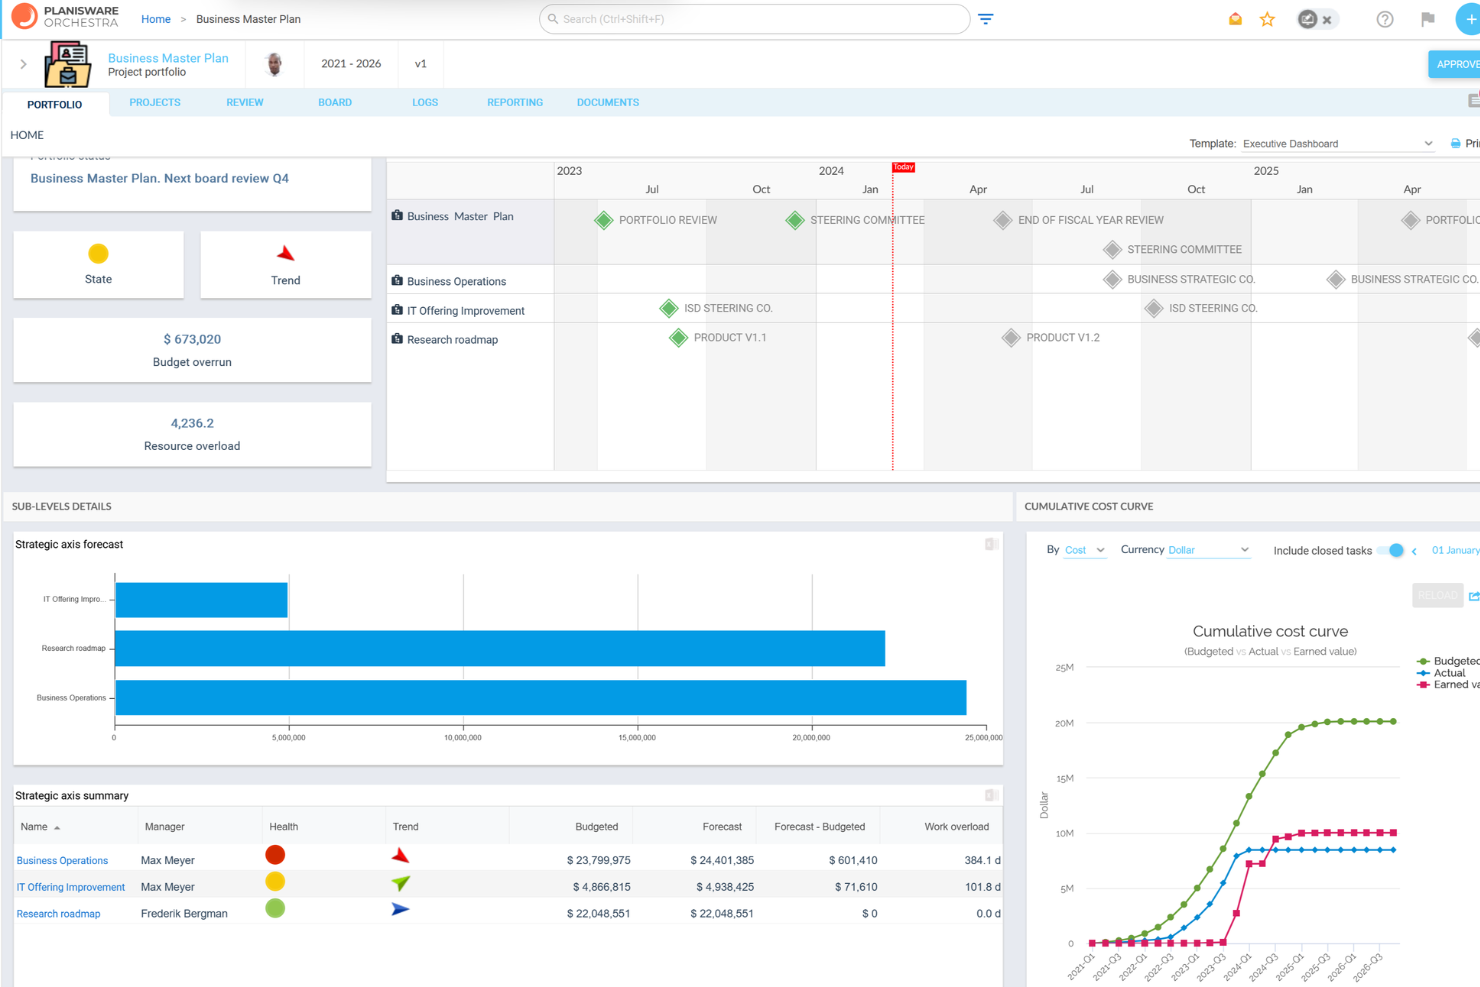Viewport: 1480px width, 987px height.
Task: Click the Business Master Plan title link
Action: pos(168,58)
